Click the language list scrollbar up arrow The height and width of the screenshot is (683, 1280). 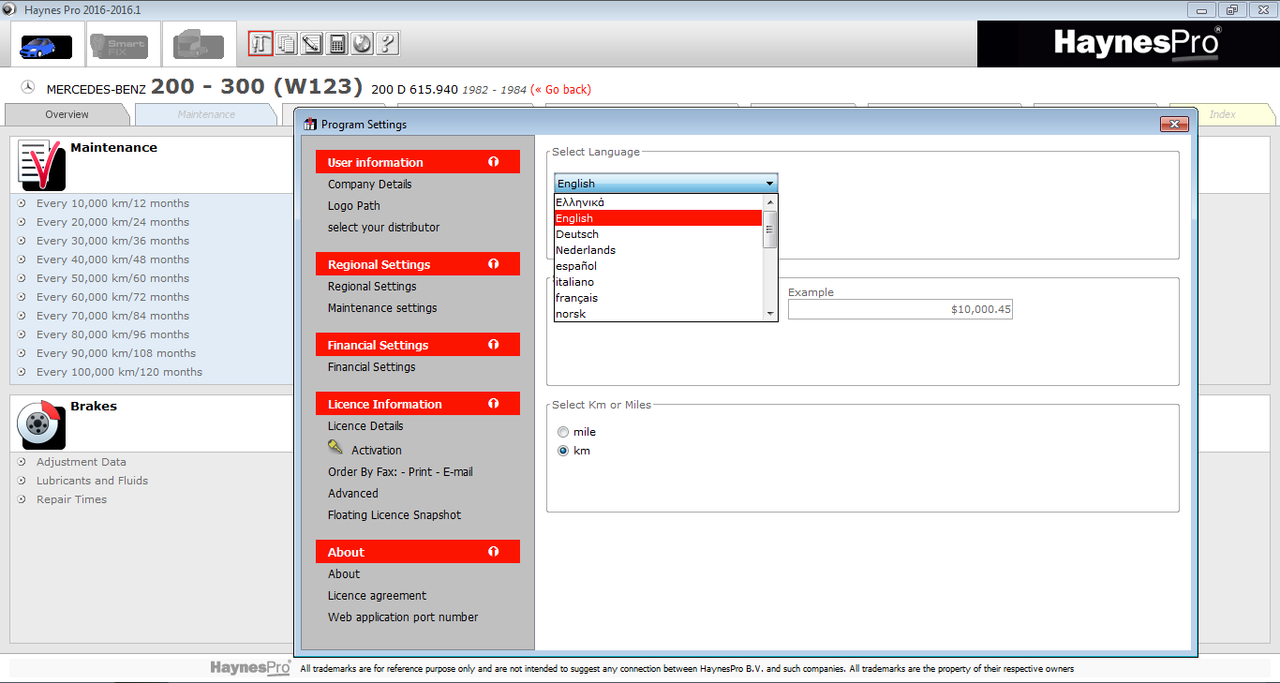click(x=769, y=201)
